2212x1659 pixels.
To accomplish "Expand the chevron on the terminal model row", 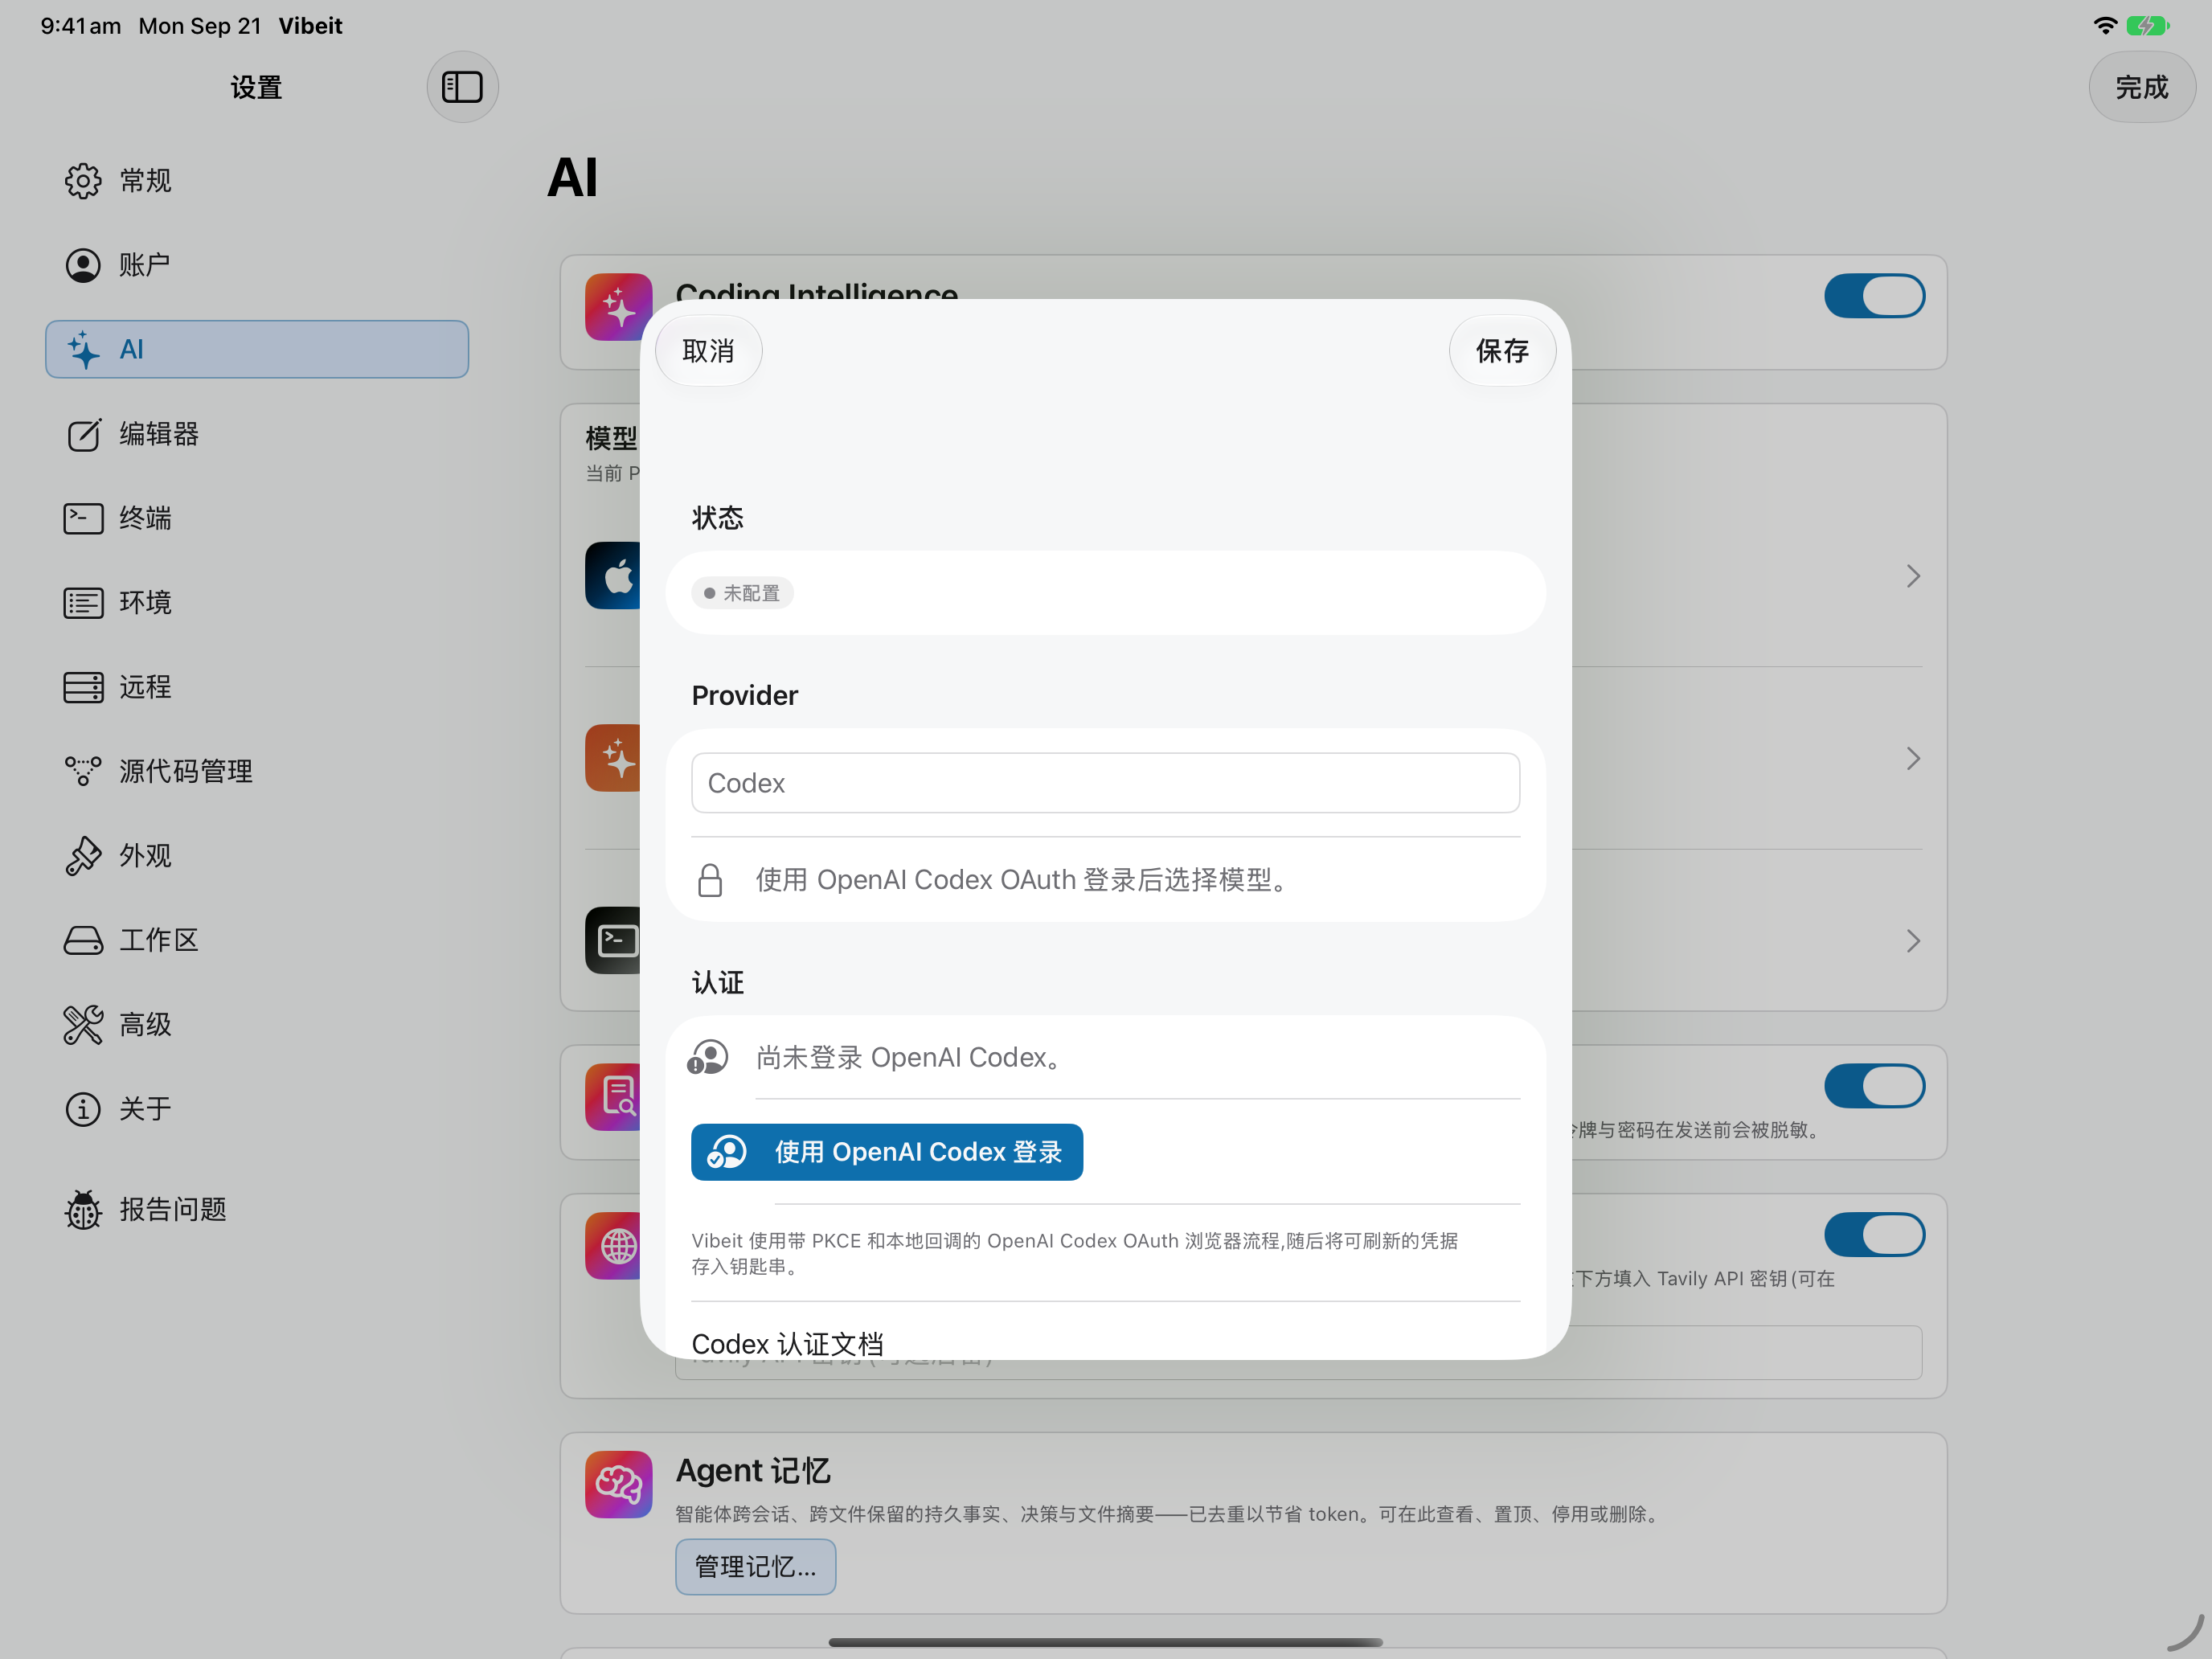I will click(x=1912, y=941).
